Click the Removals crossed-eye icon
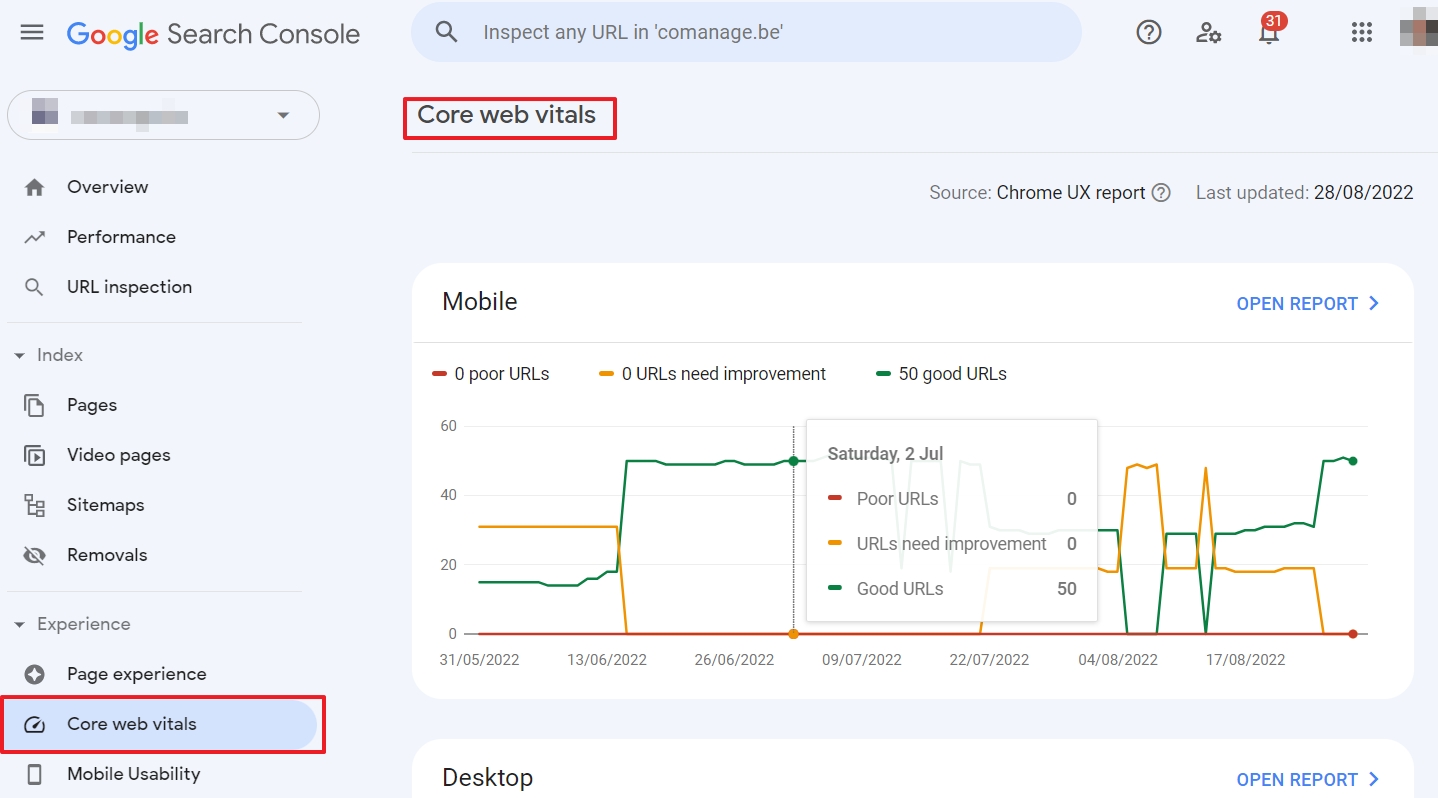This screenshot has height=798, width=1438. coord(34,555)
